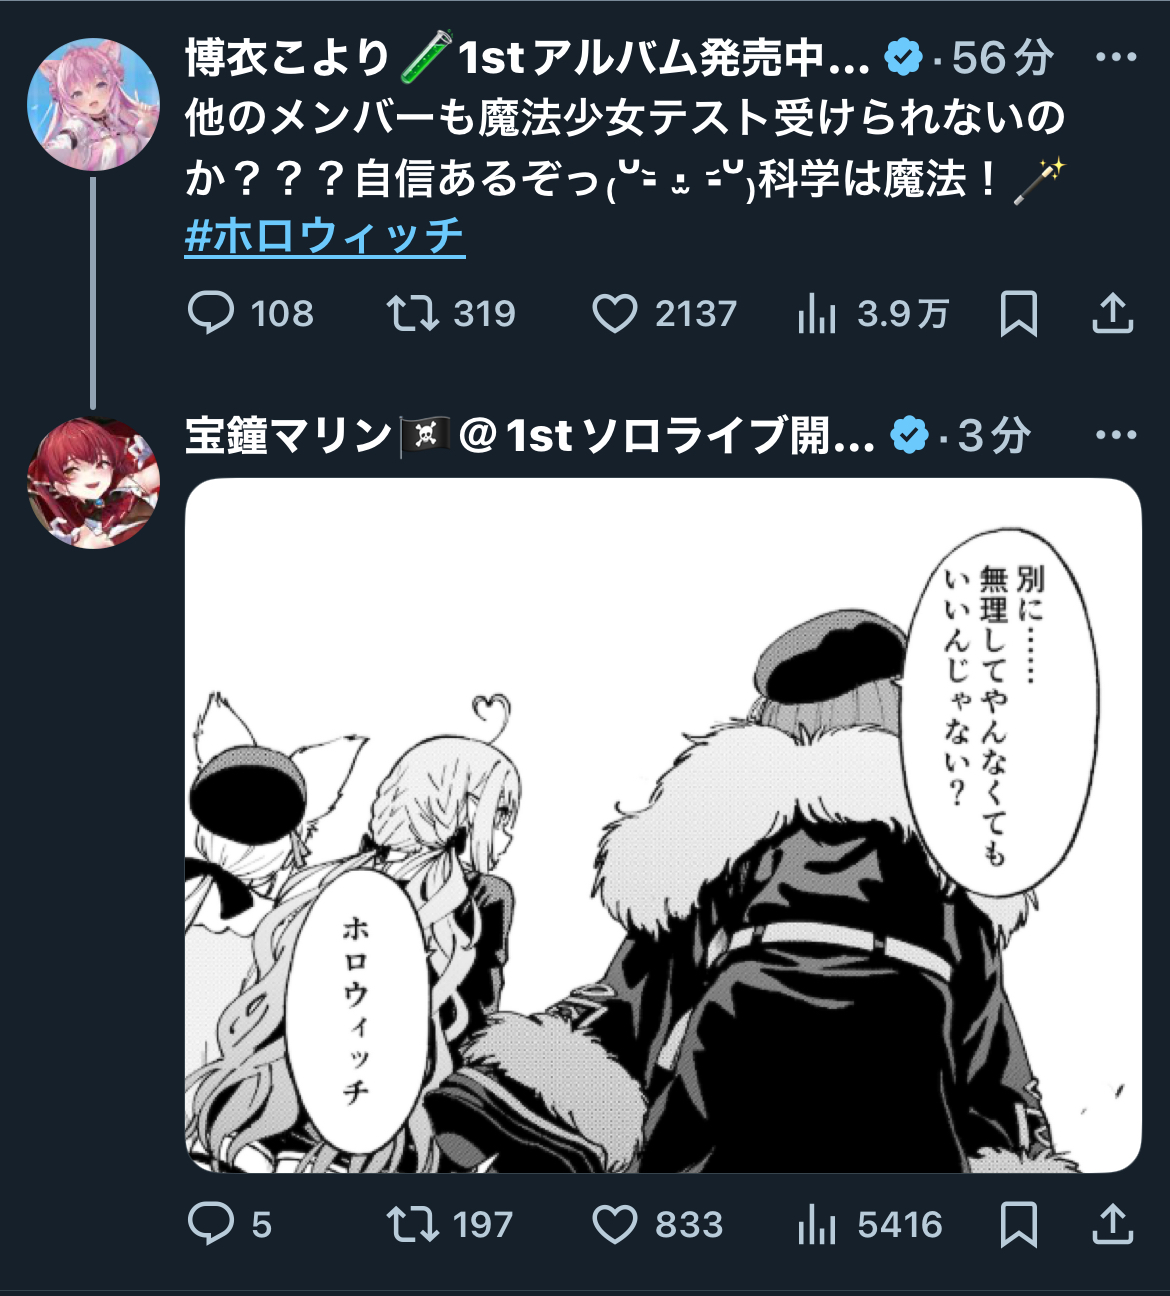1170x1296 pixels.
Task: Retweet Marine's post showing 197 retweets
Action: pos(450,1224)
